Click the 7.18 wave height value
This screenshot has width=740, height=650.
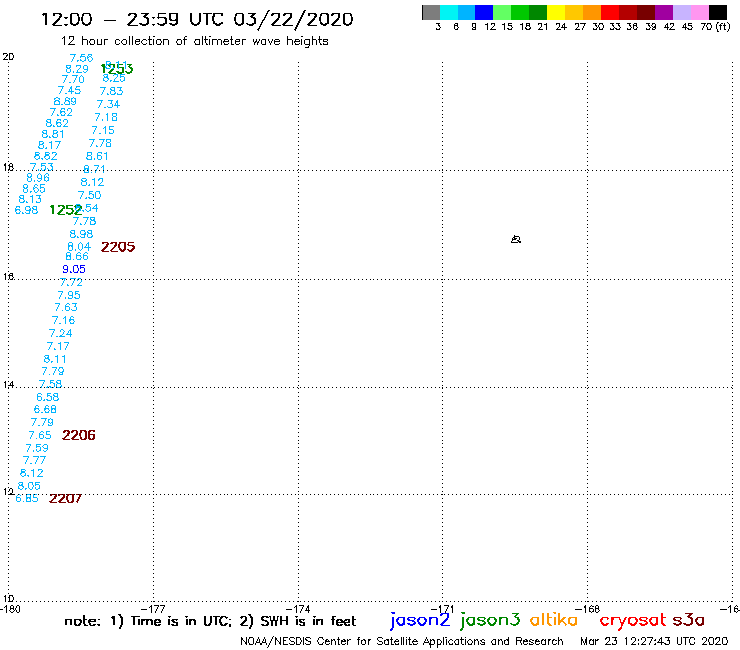point(106,117)
